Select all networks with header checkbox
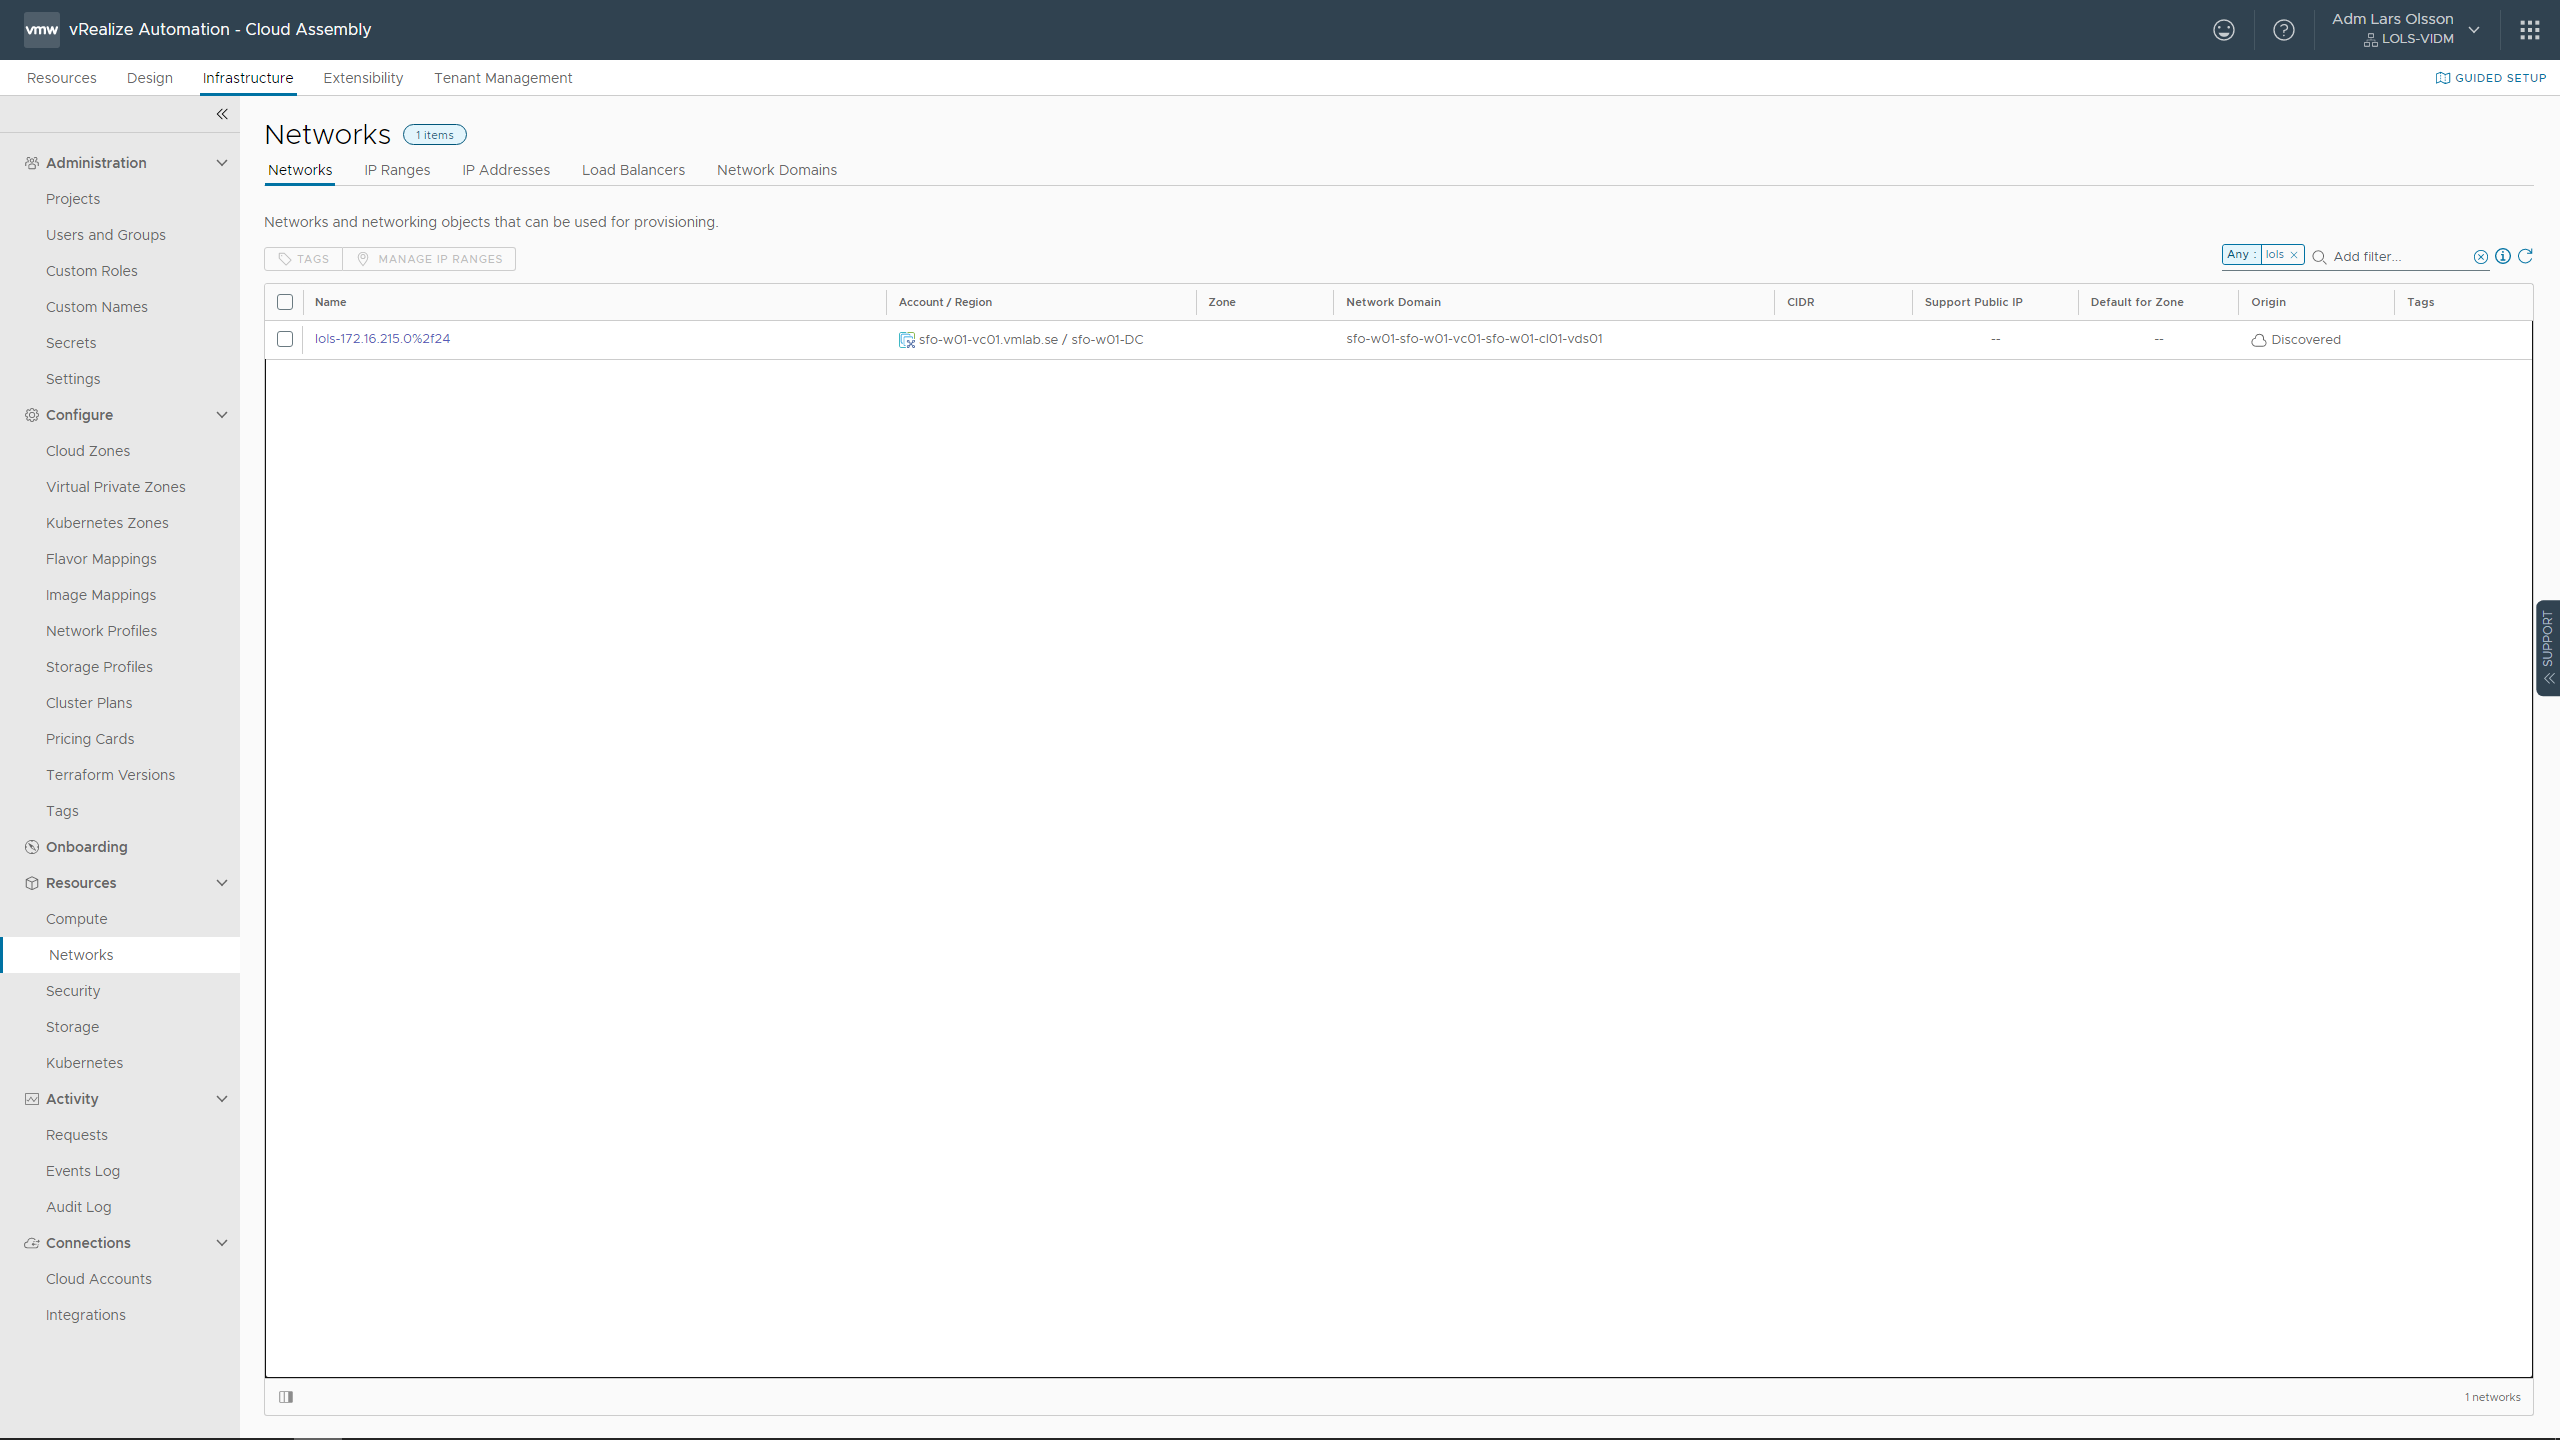The image size is (2560, 1440). tap(285, 302)
